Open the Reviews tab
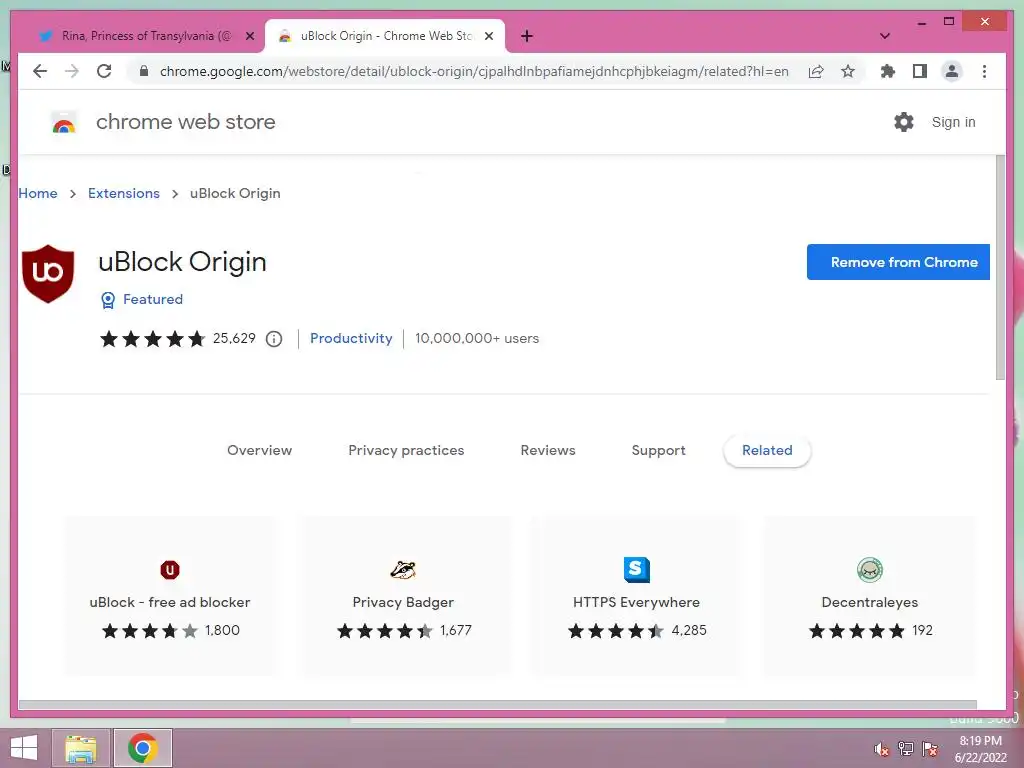 548,450
